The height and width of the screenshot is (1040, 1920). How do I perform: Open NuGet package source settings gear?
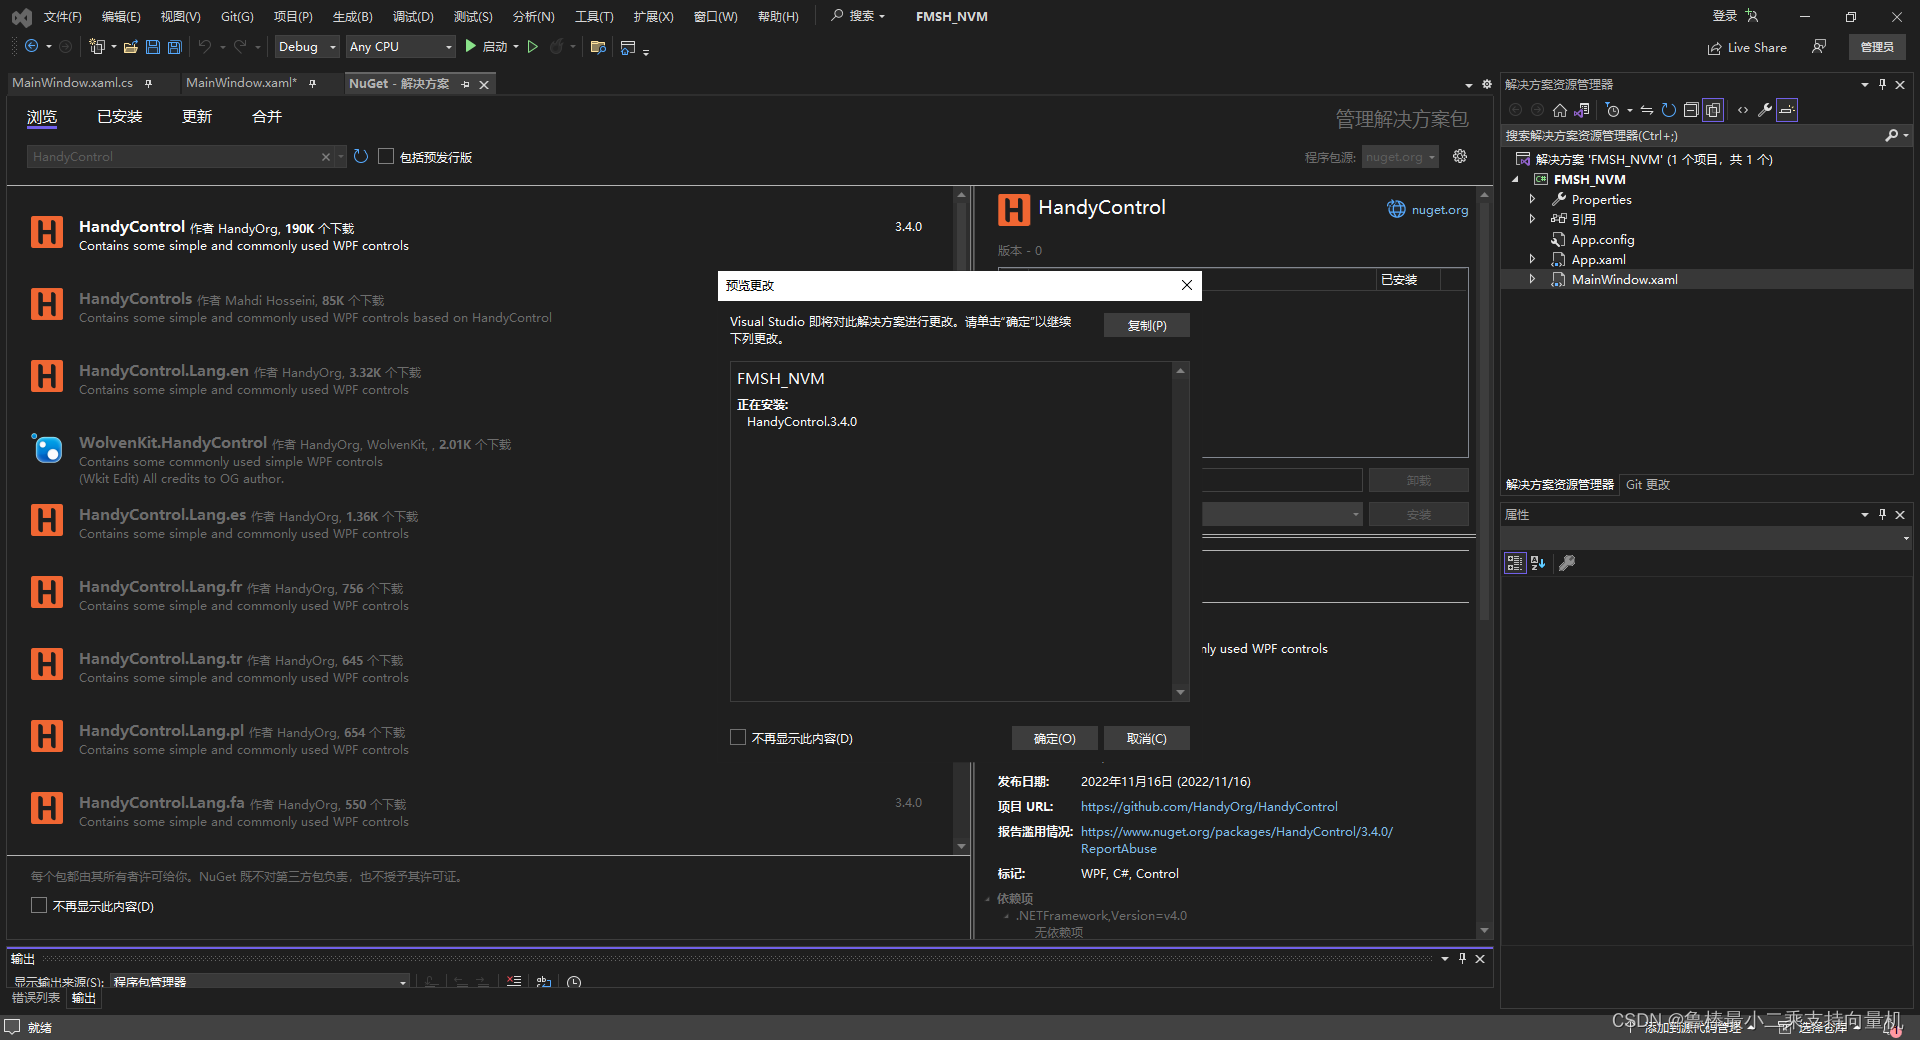[x=1460, y=156]
